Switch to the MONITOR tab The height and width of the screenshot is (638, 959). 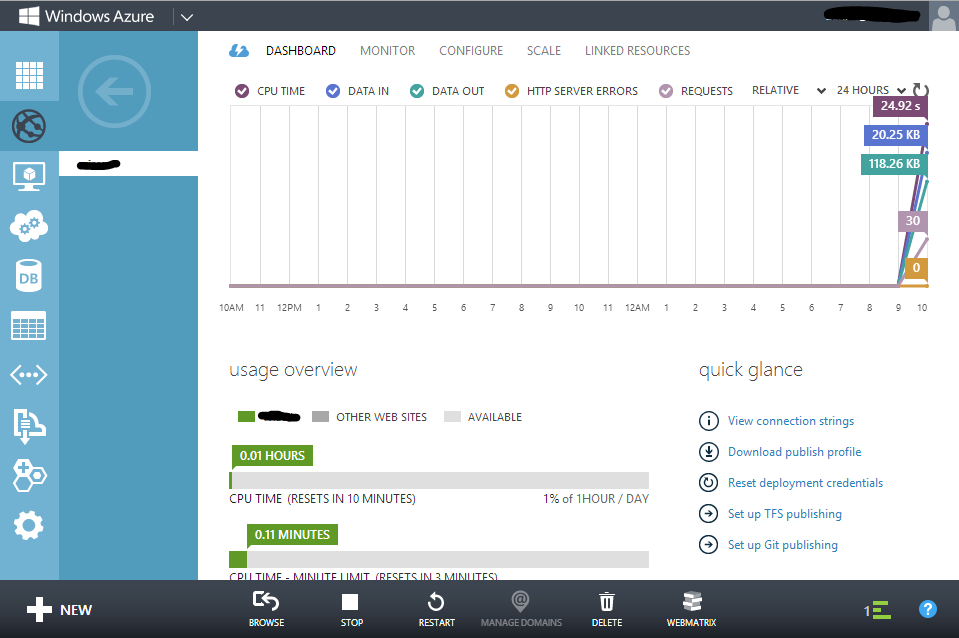point(387,51)
